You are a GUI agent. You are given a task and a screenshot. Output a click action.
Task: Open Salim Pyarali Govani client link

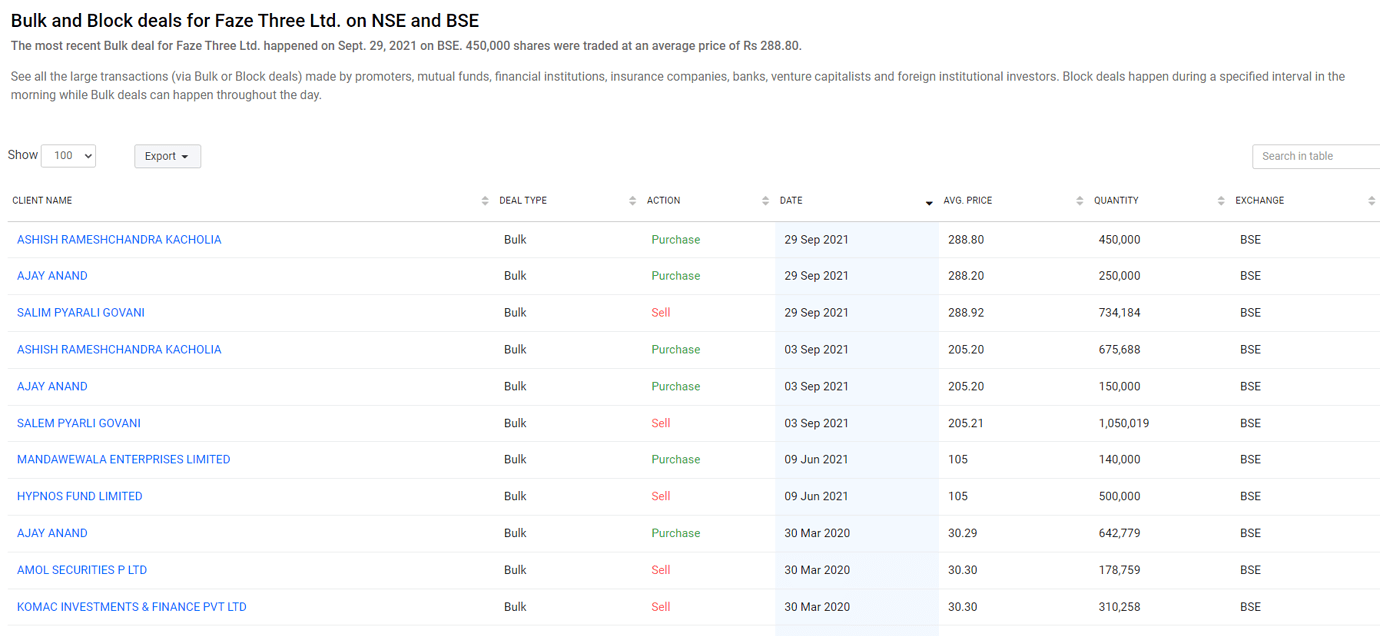click(x=81, y=313)
